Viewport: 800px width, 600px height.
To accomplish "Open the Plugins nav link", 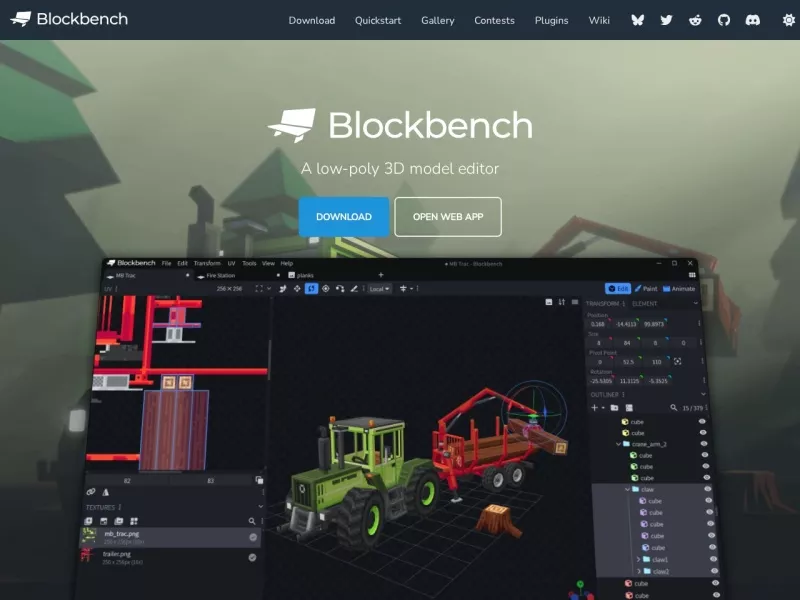I will pos(552,20).
